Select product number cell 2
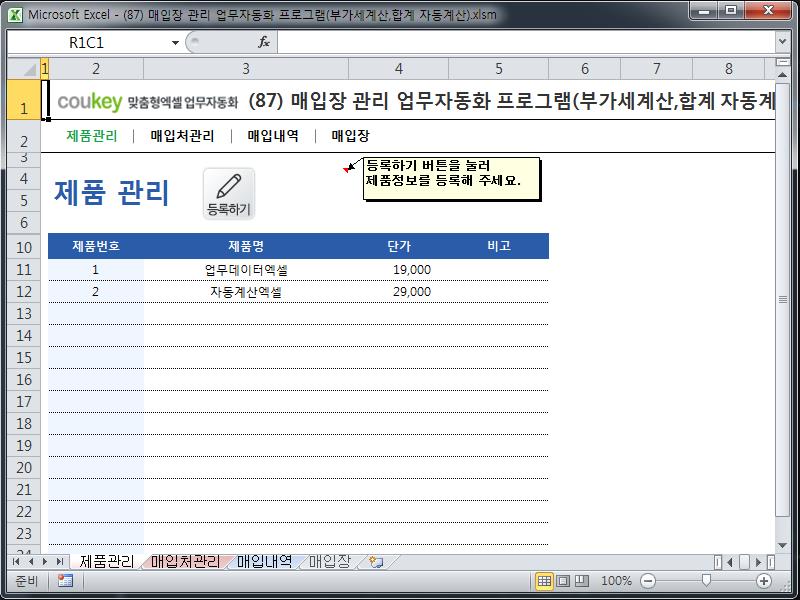Screen dimensions: 800x600 click(96, 292)
